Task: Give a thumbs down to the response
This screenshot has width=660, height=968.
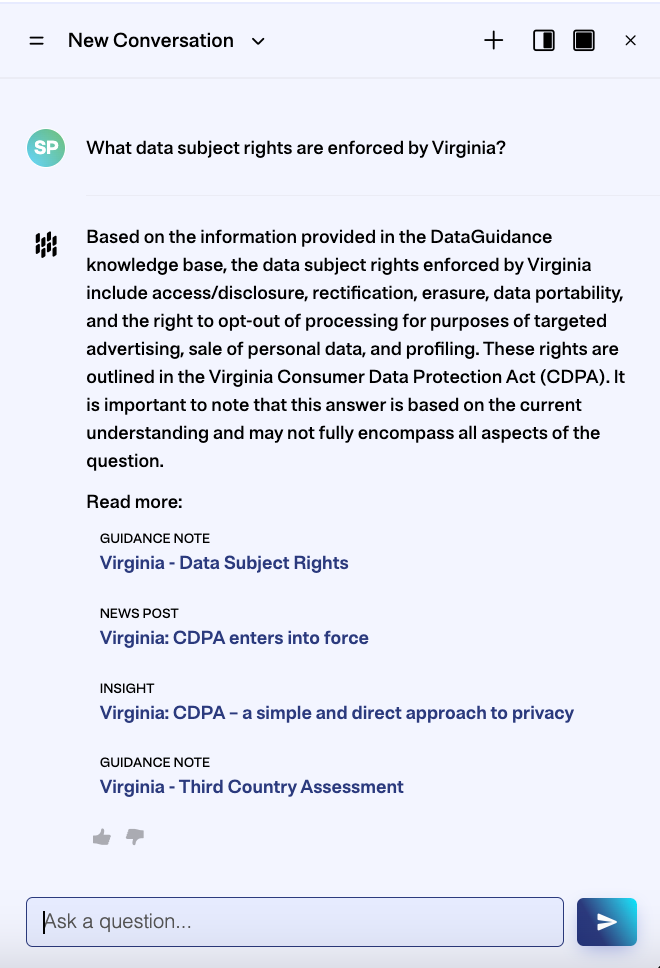Action: pyautogui.click(x=134, y=838)
